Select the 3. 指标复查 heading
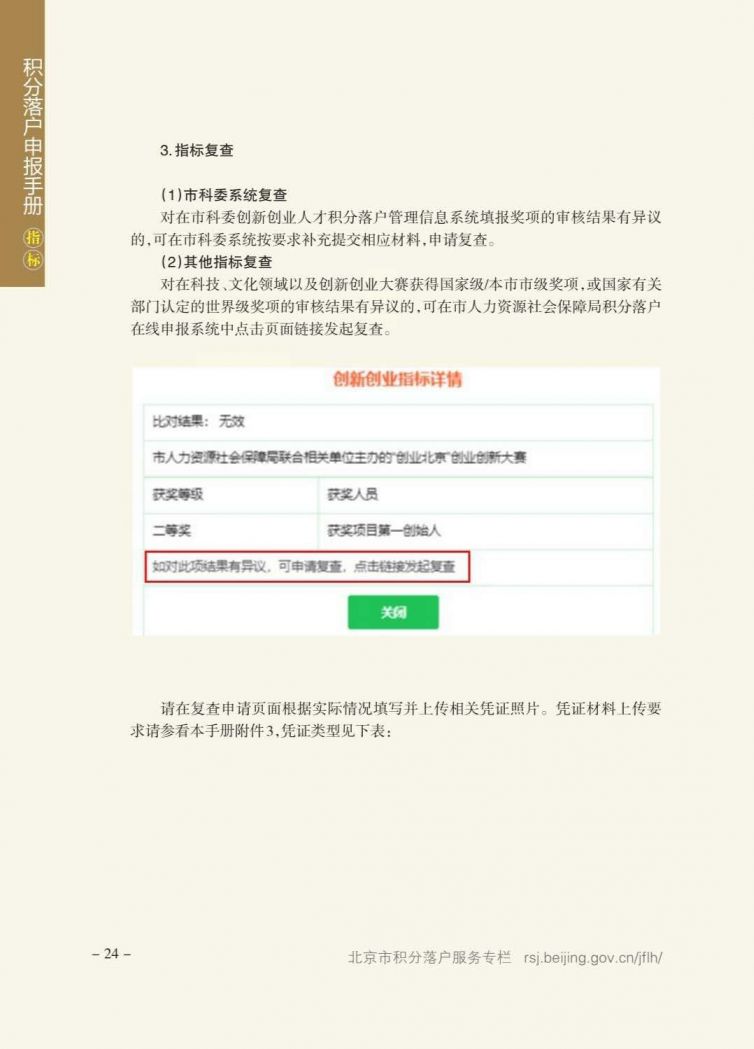Viewport: 754px width, 1049px height. pyautogui.click(x=197, y=150)
